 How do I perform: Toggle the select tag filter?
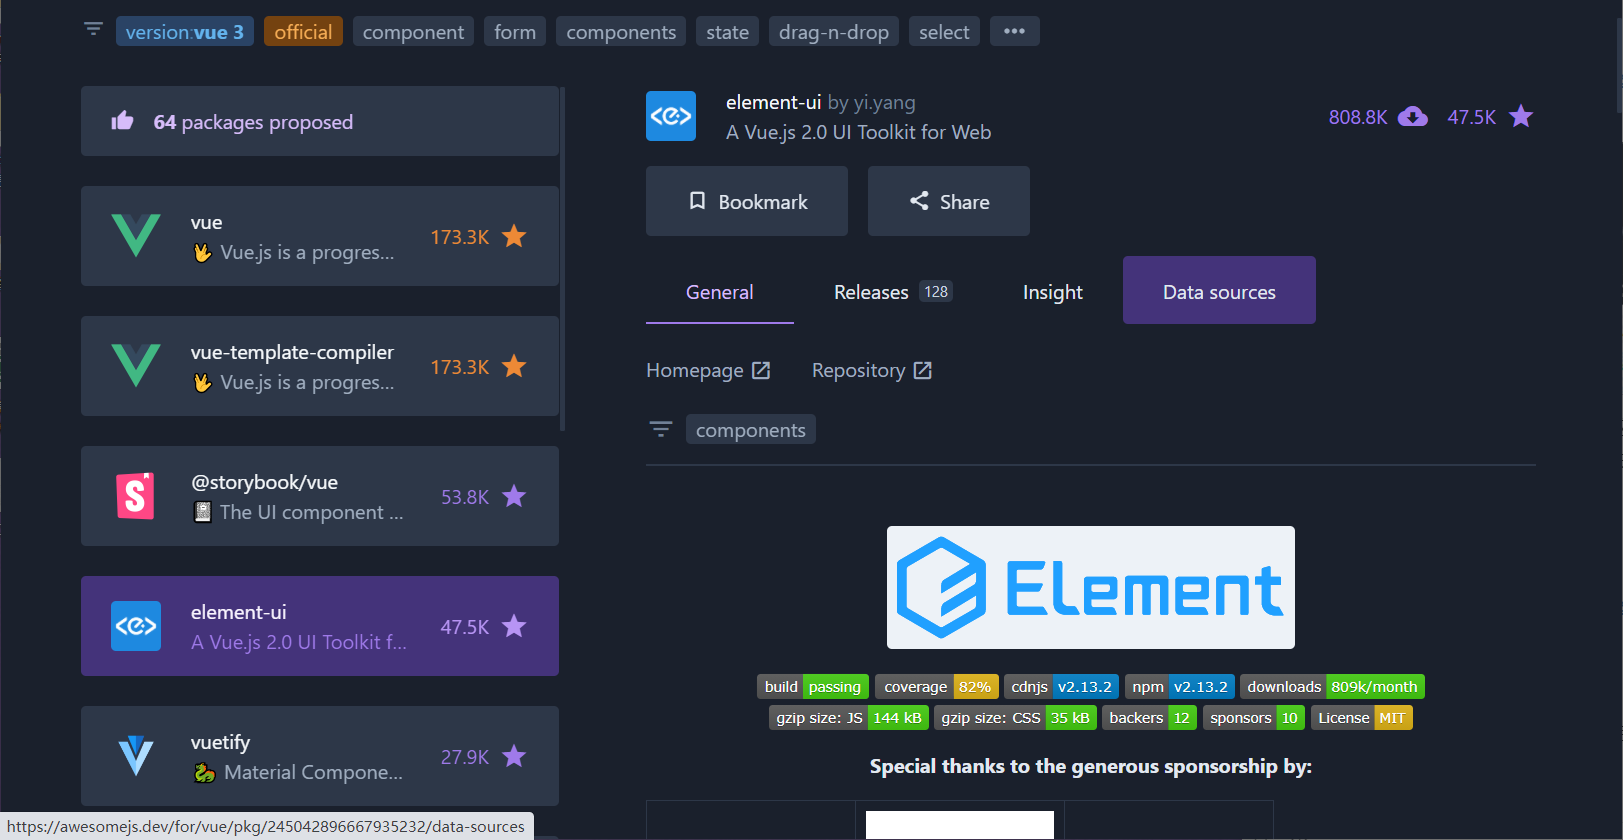pos(944,32)
